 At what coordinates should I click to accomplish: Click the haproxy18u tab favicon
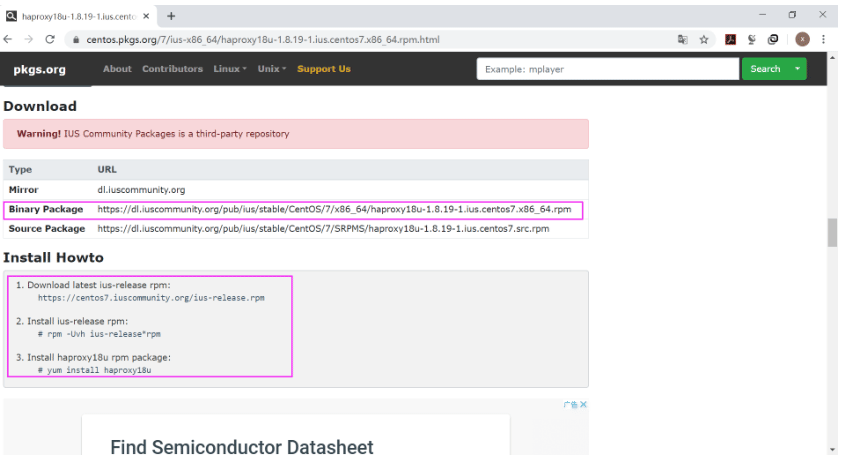pos(11,16)
